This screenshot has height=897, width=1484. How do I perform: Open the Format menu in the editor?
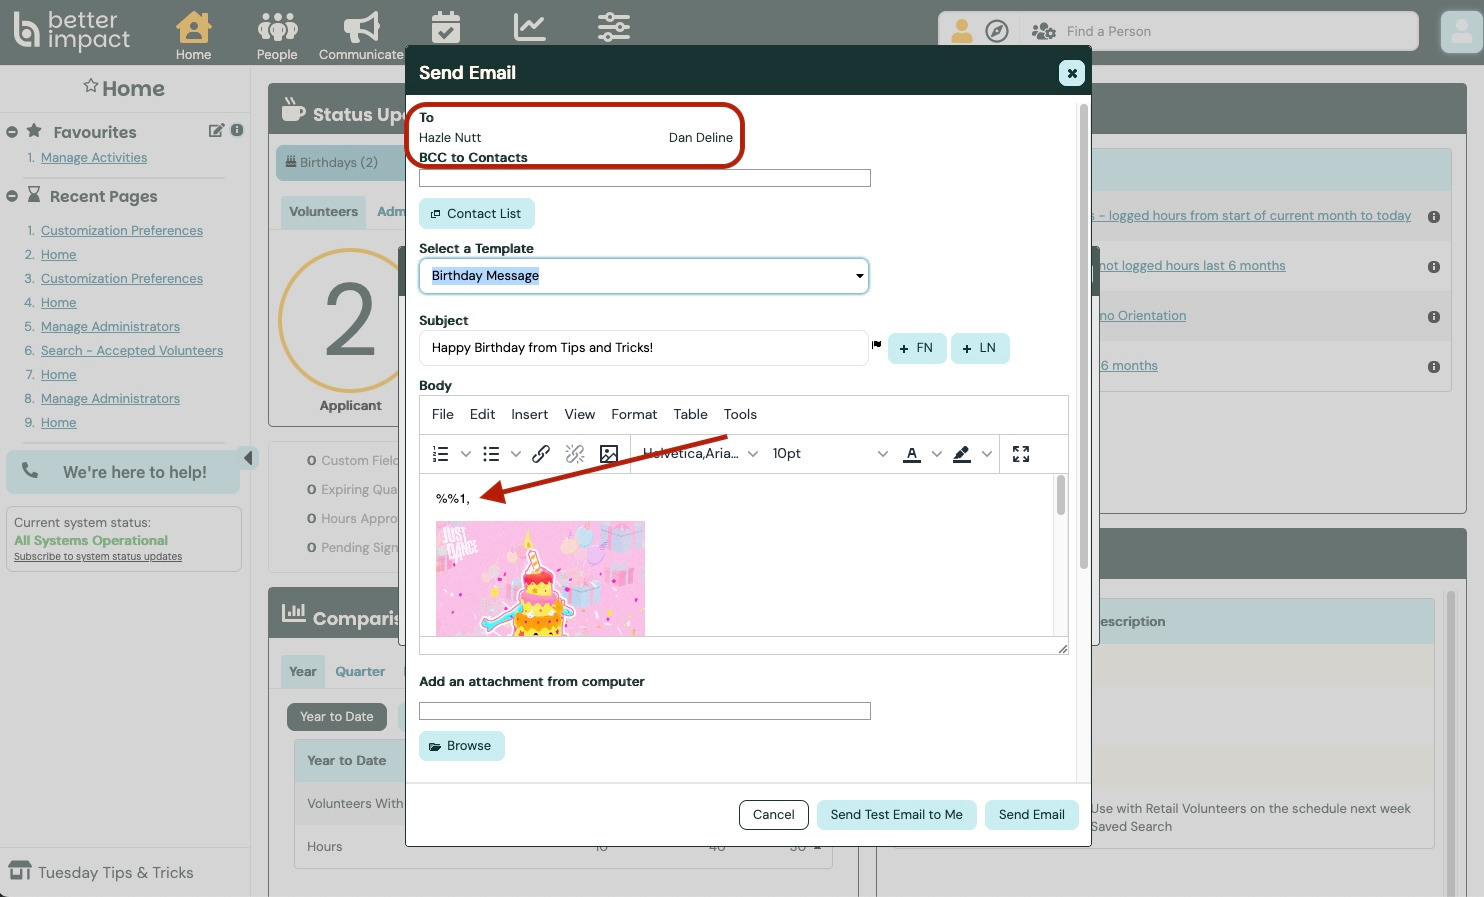[634, 414]
